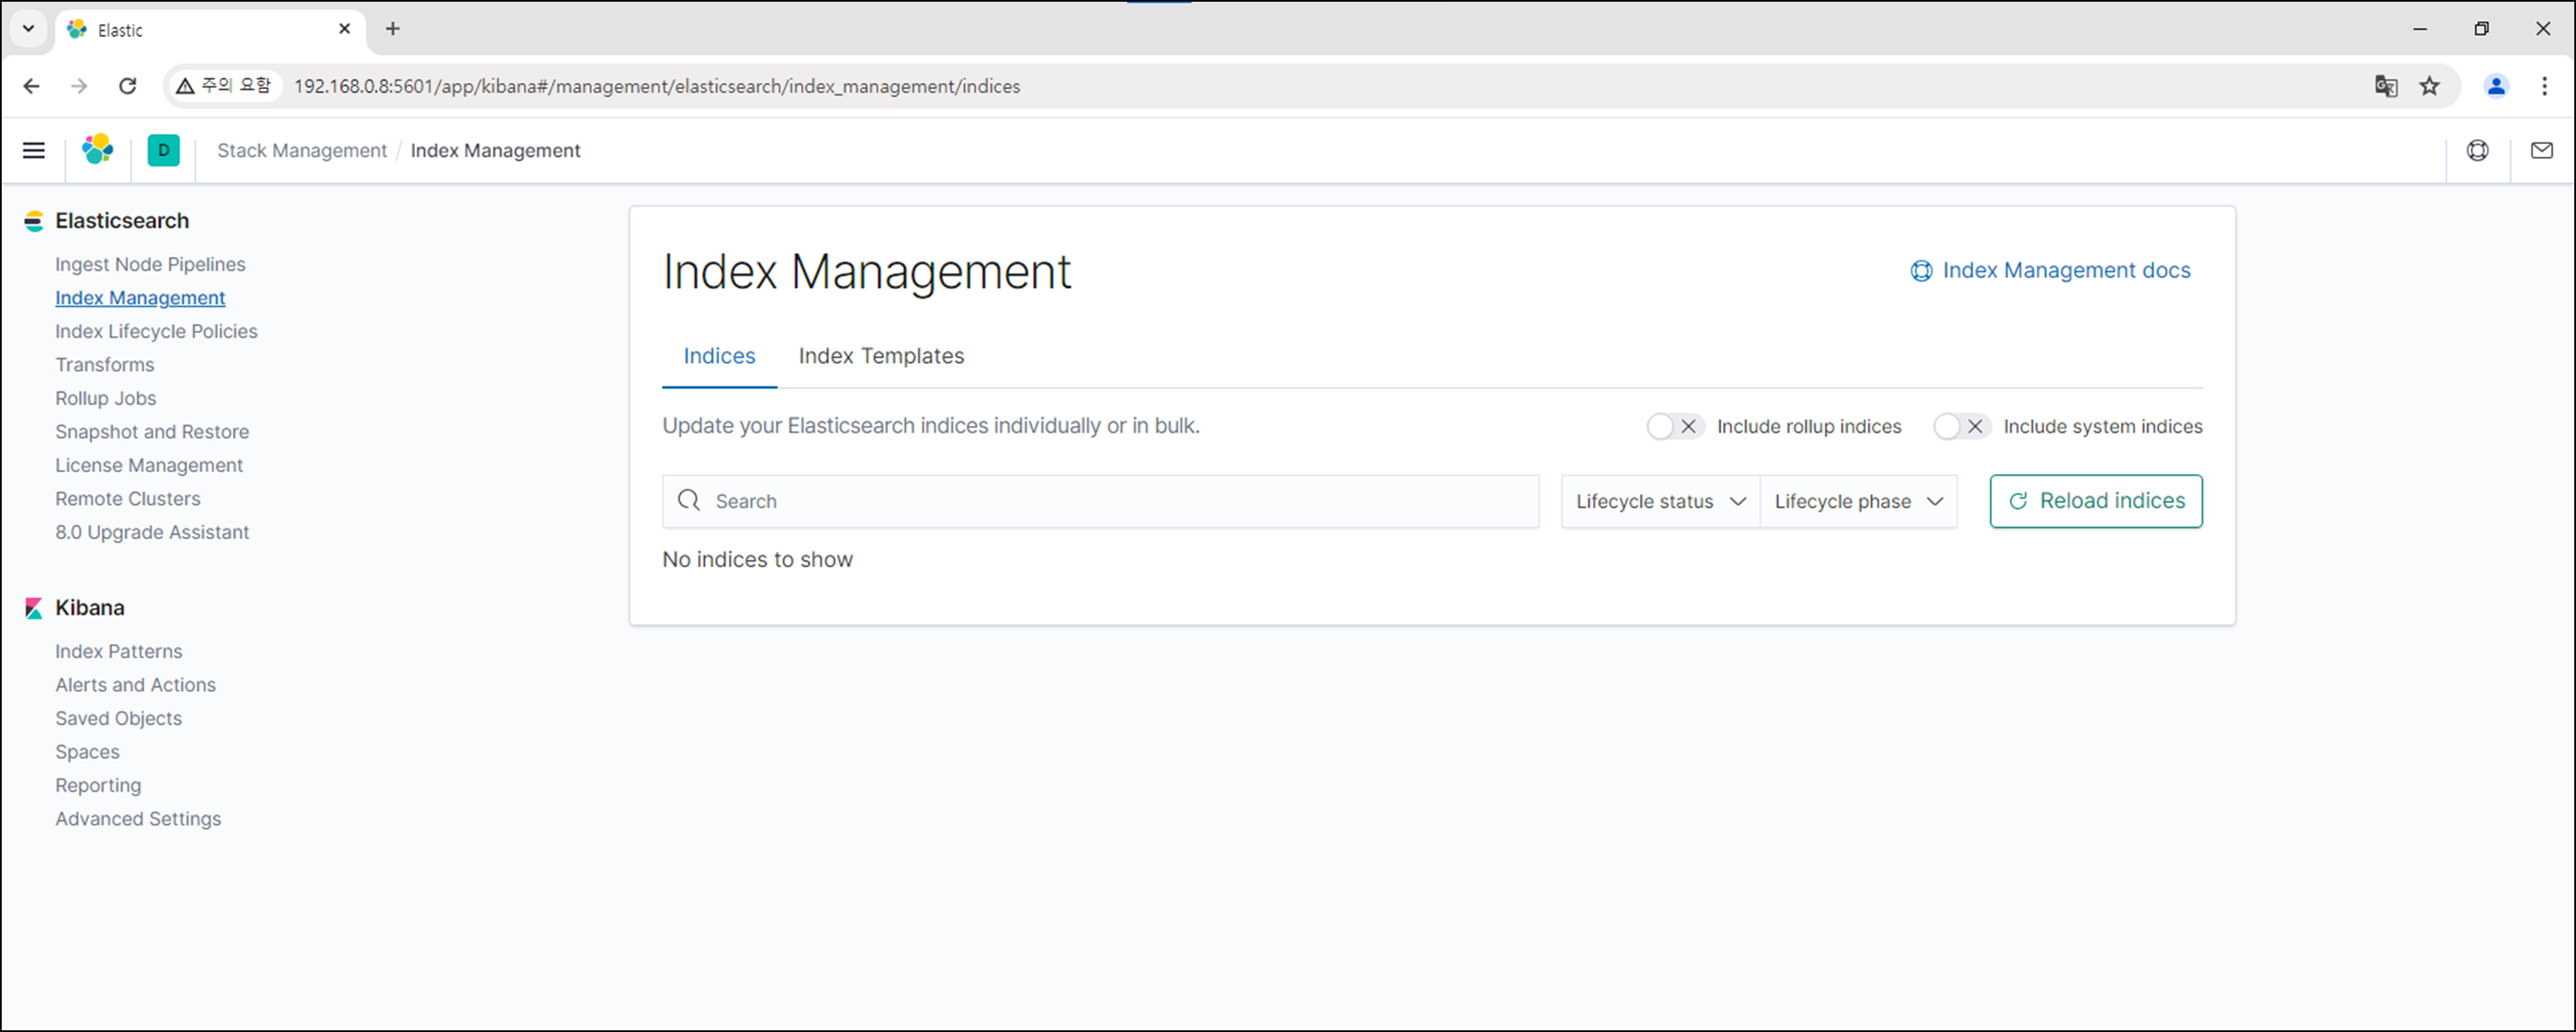The width and height of the screenshot is (2576, 1032).
Task: Open Rollup Jobs
Action: pyautogui.click(x=105, y=398)
